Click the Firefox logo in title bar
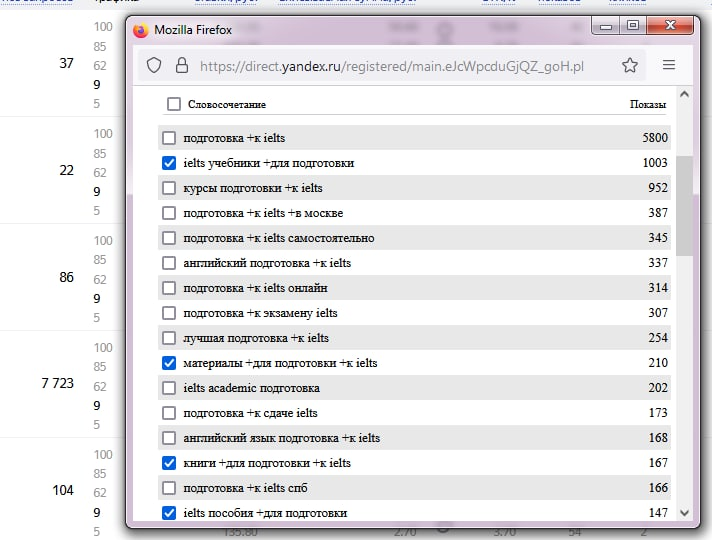This screenshot has width=712, height=540. 141,30
